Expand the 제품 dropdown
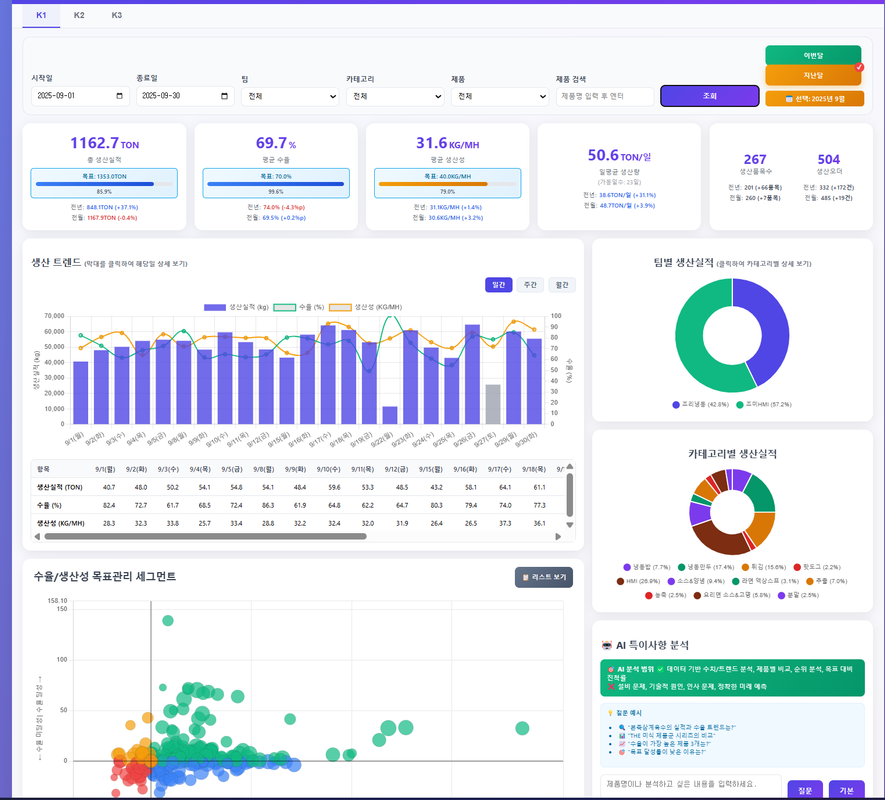The width and height of the screenshot is (885, 800). click(x=500, y=97)
